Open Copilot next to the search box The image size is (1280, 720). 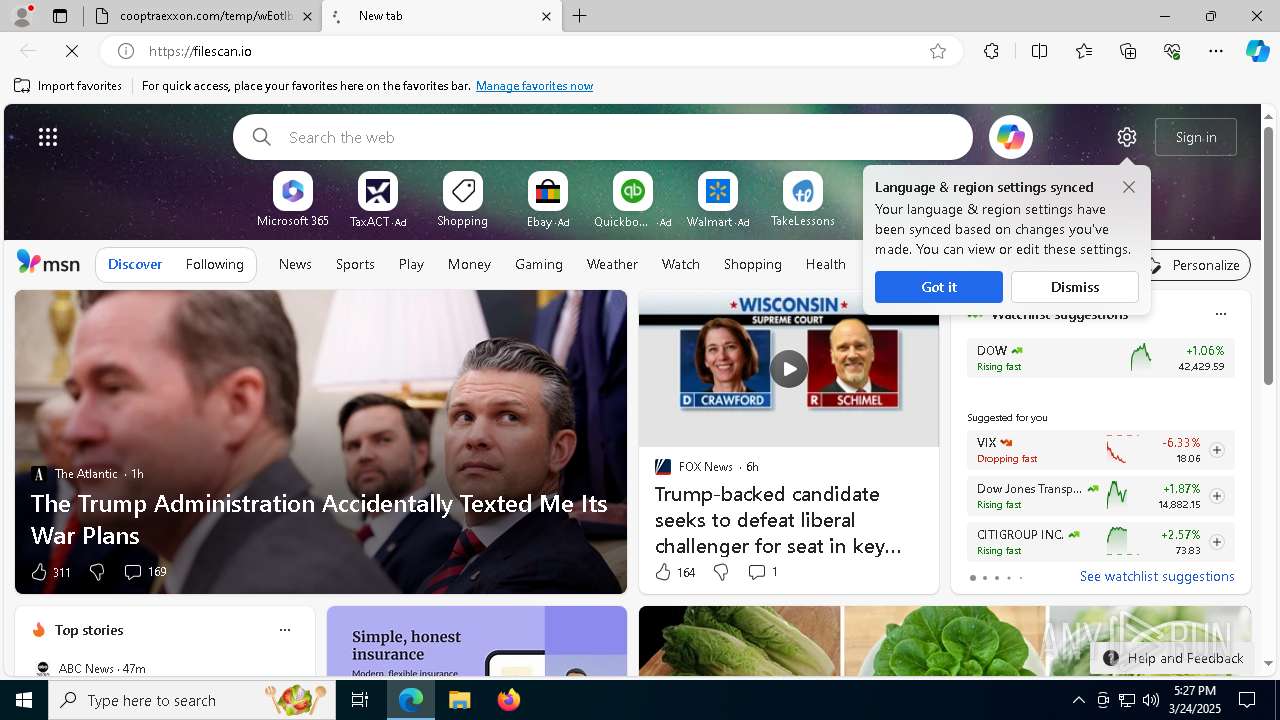[x=1010, y=137]
